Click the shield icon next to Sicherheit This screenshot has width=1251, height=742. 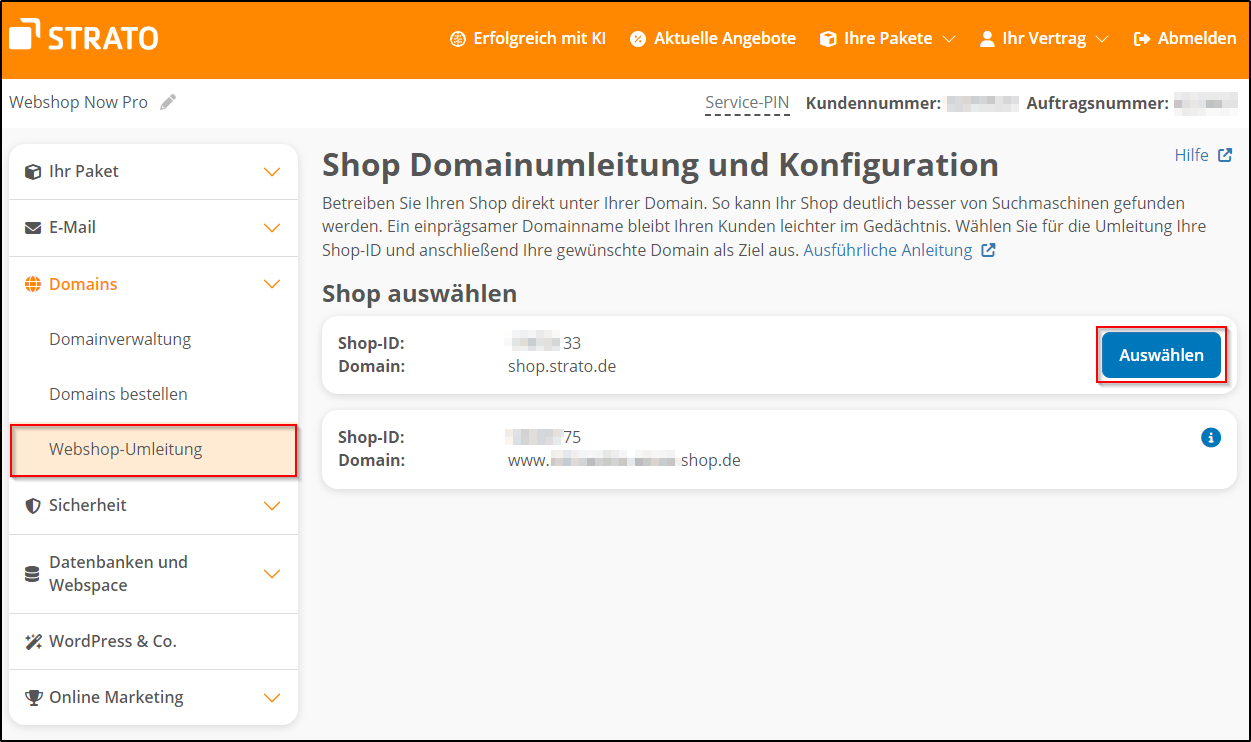[33, 505]
